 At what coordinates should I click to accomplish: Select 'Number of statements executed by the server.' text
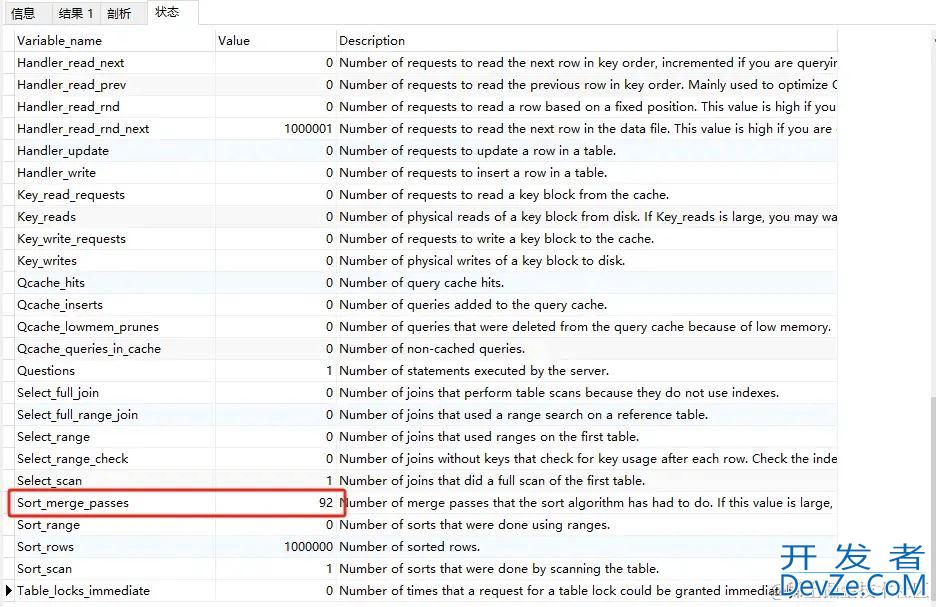pyautogui.click(x=474, y=371)
